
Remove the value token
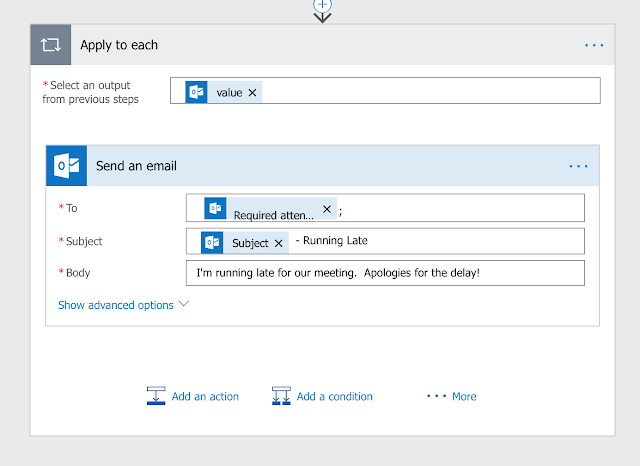(x=253, y=93)
